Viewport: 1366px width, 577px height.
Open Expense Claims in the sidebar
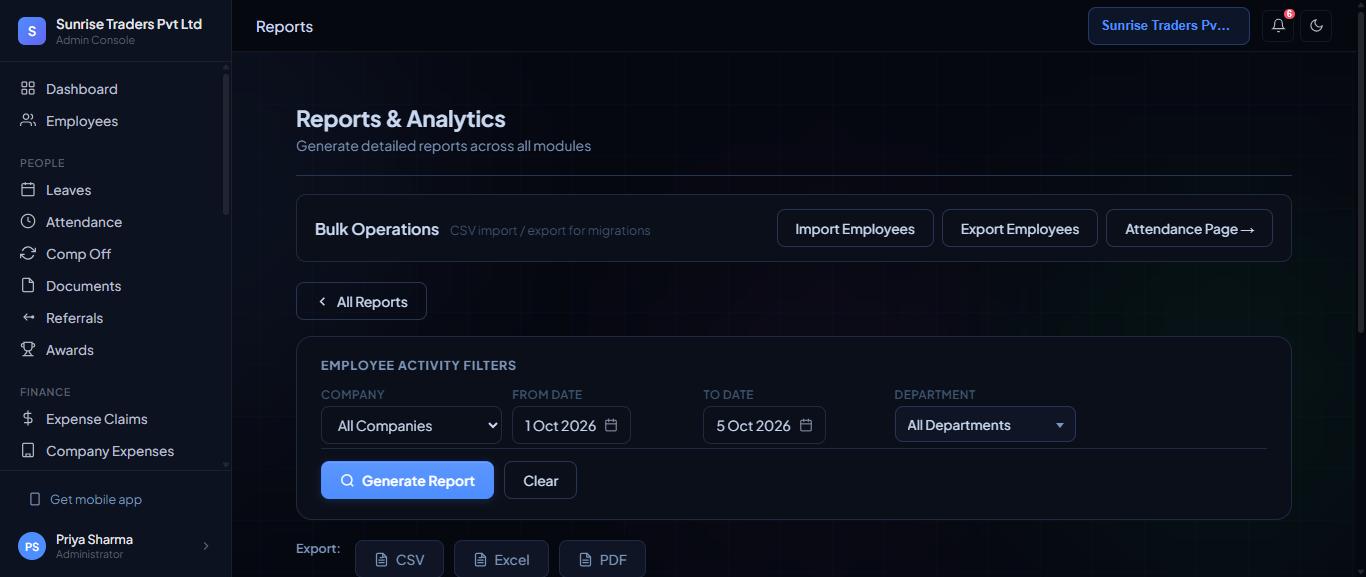[115, 419]
